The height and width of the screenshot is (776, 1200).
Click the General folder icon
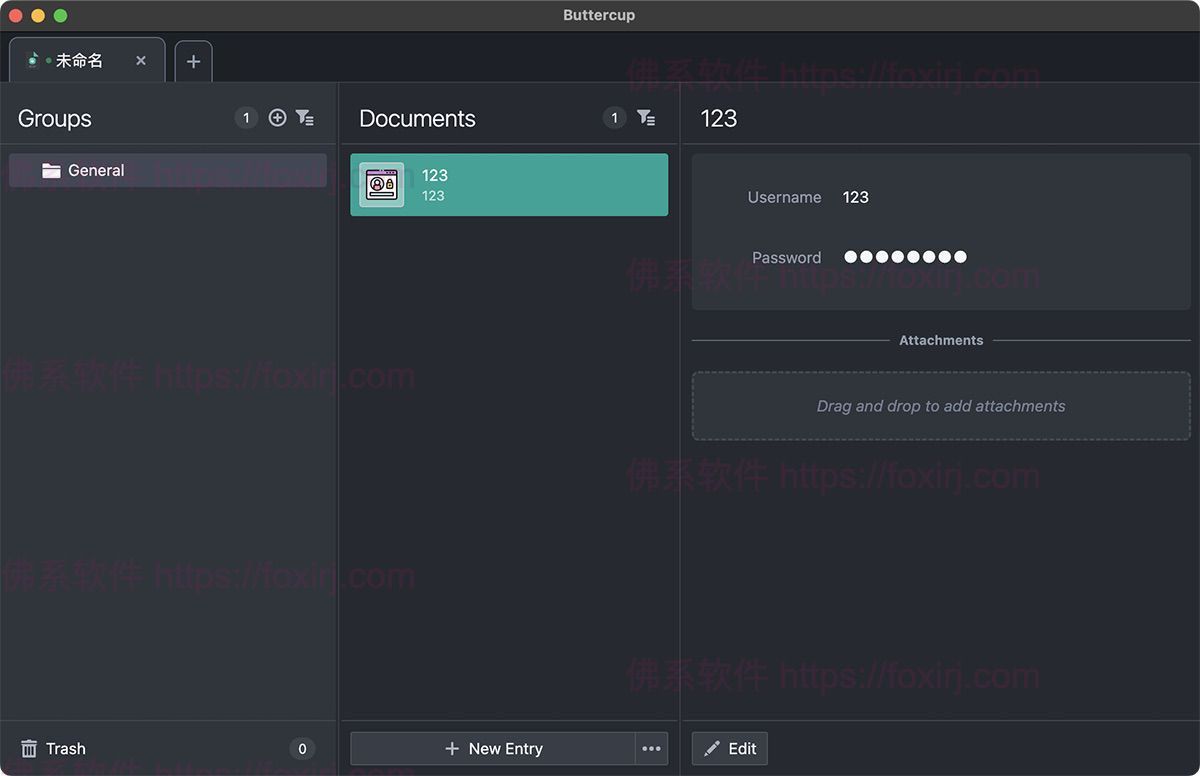point(51,171)
